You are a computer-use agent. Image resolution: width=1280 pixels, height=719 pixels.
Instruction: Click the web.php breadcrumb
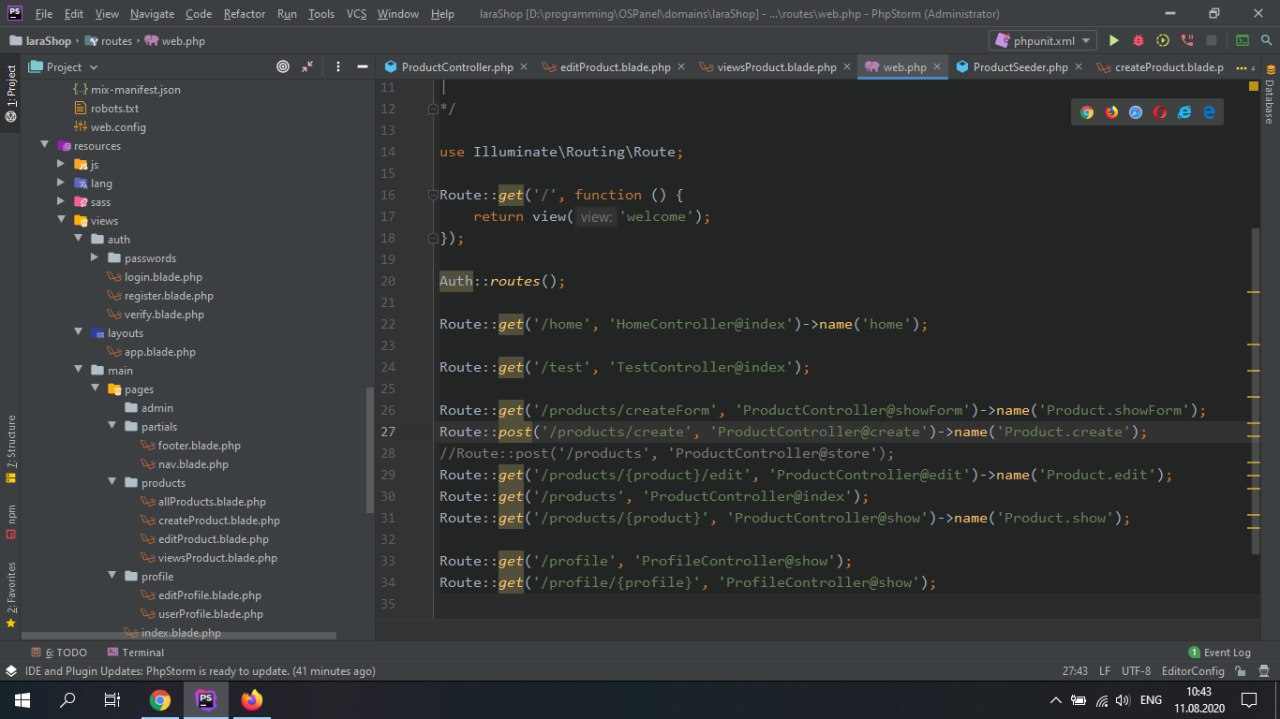point(175,41)
